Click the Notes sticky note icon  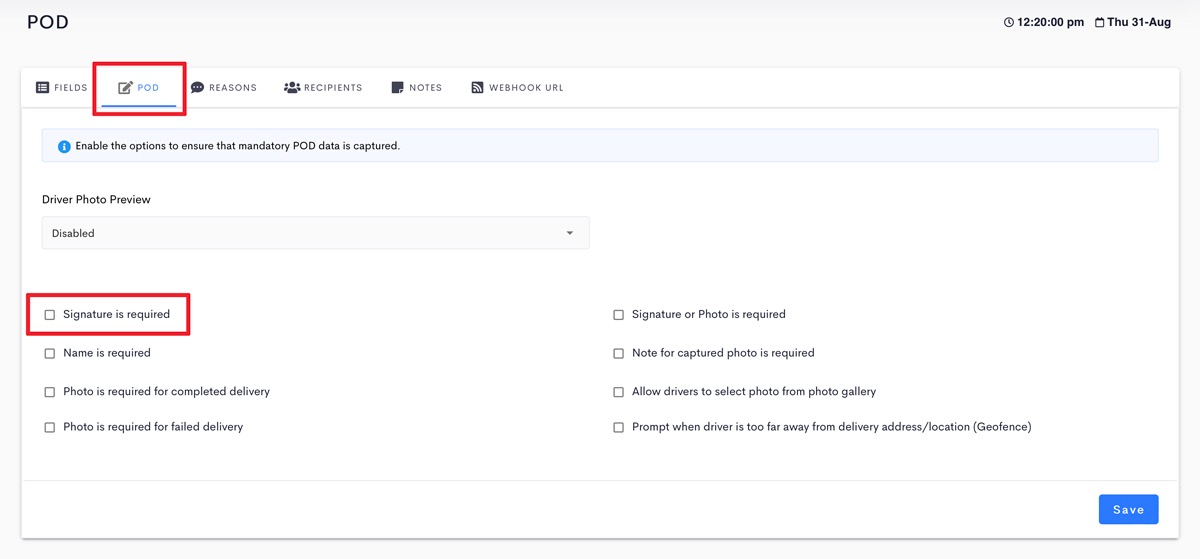point(398,88)
